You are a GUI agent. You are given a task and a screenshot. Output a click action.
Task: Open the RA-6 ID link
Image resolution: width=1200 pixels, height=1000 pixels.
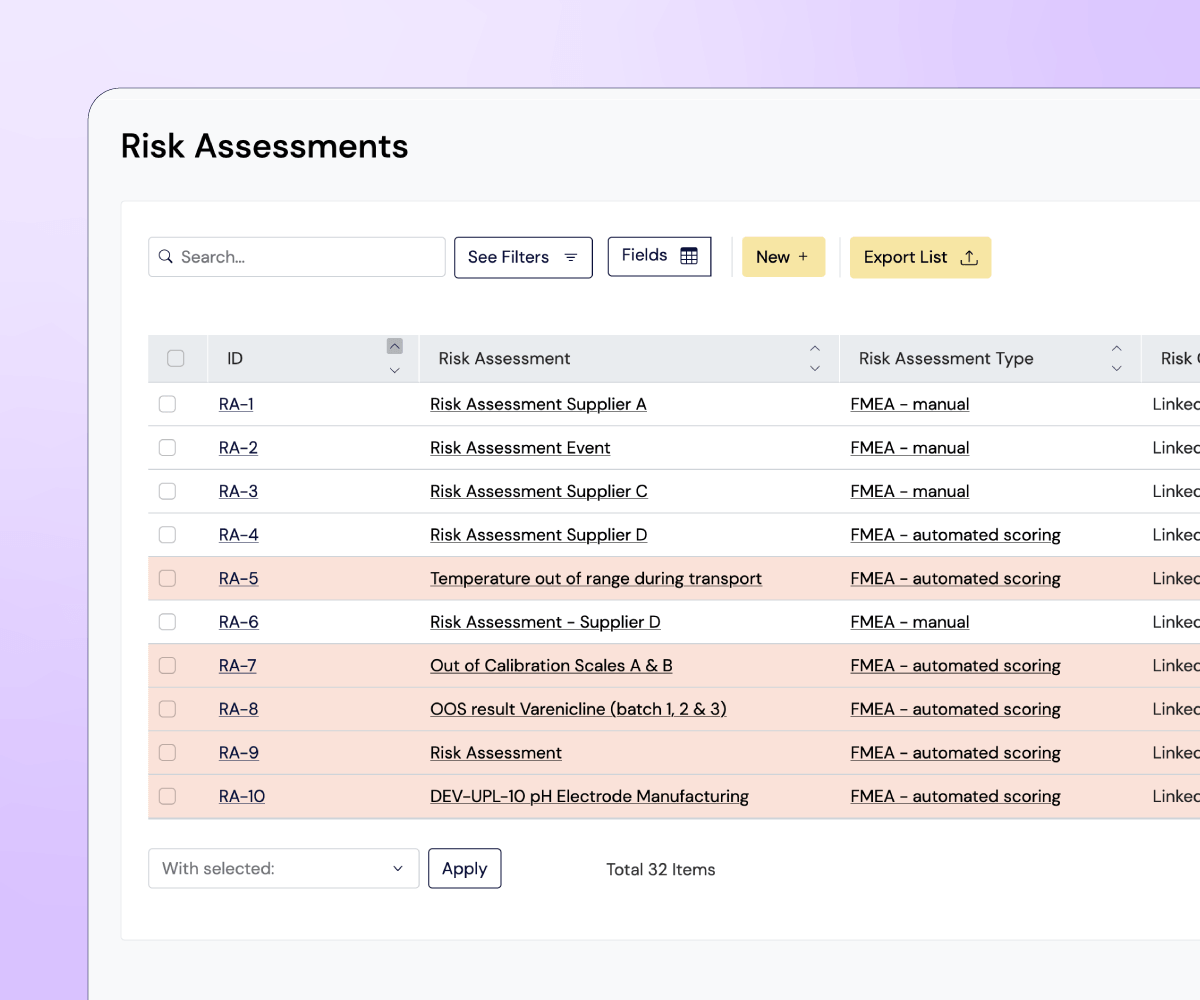tap(239, 622)
